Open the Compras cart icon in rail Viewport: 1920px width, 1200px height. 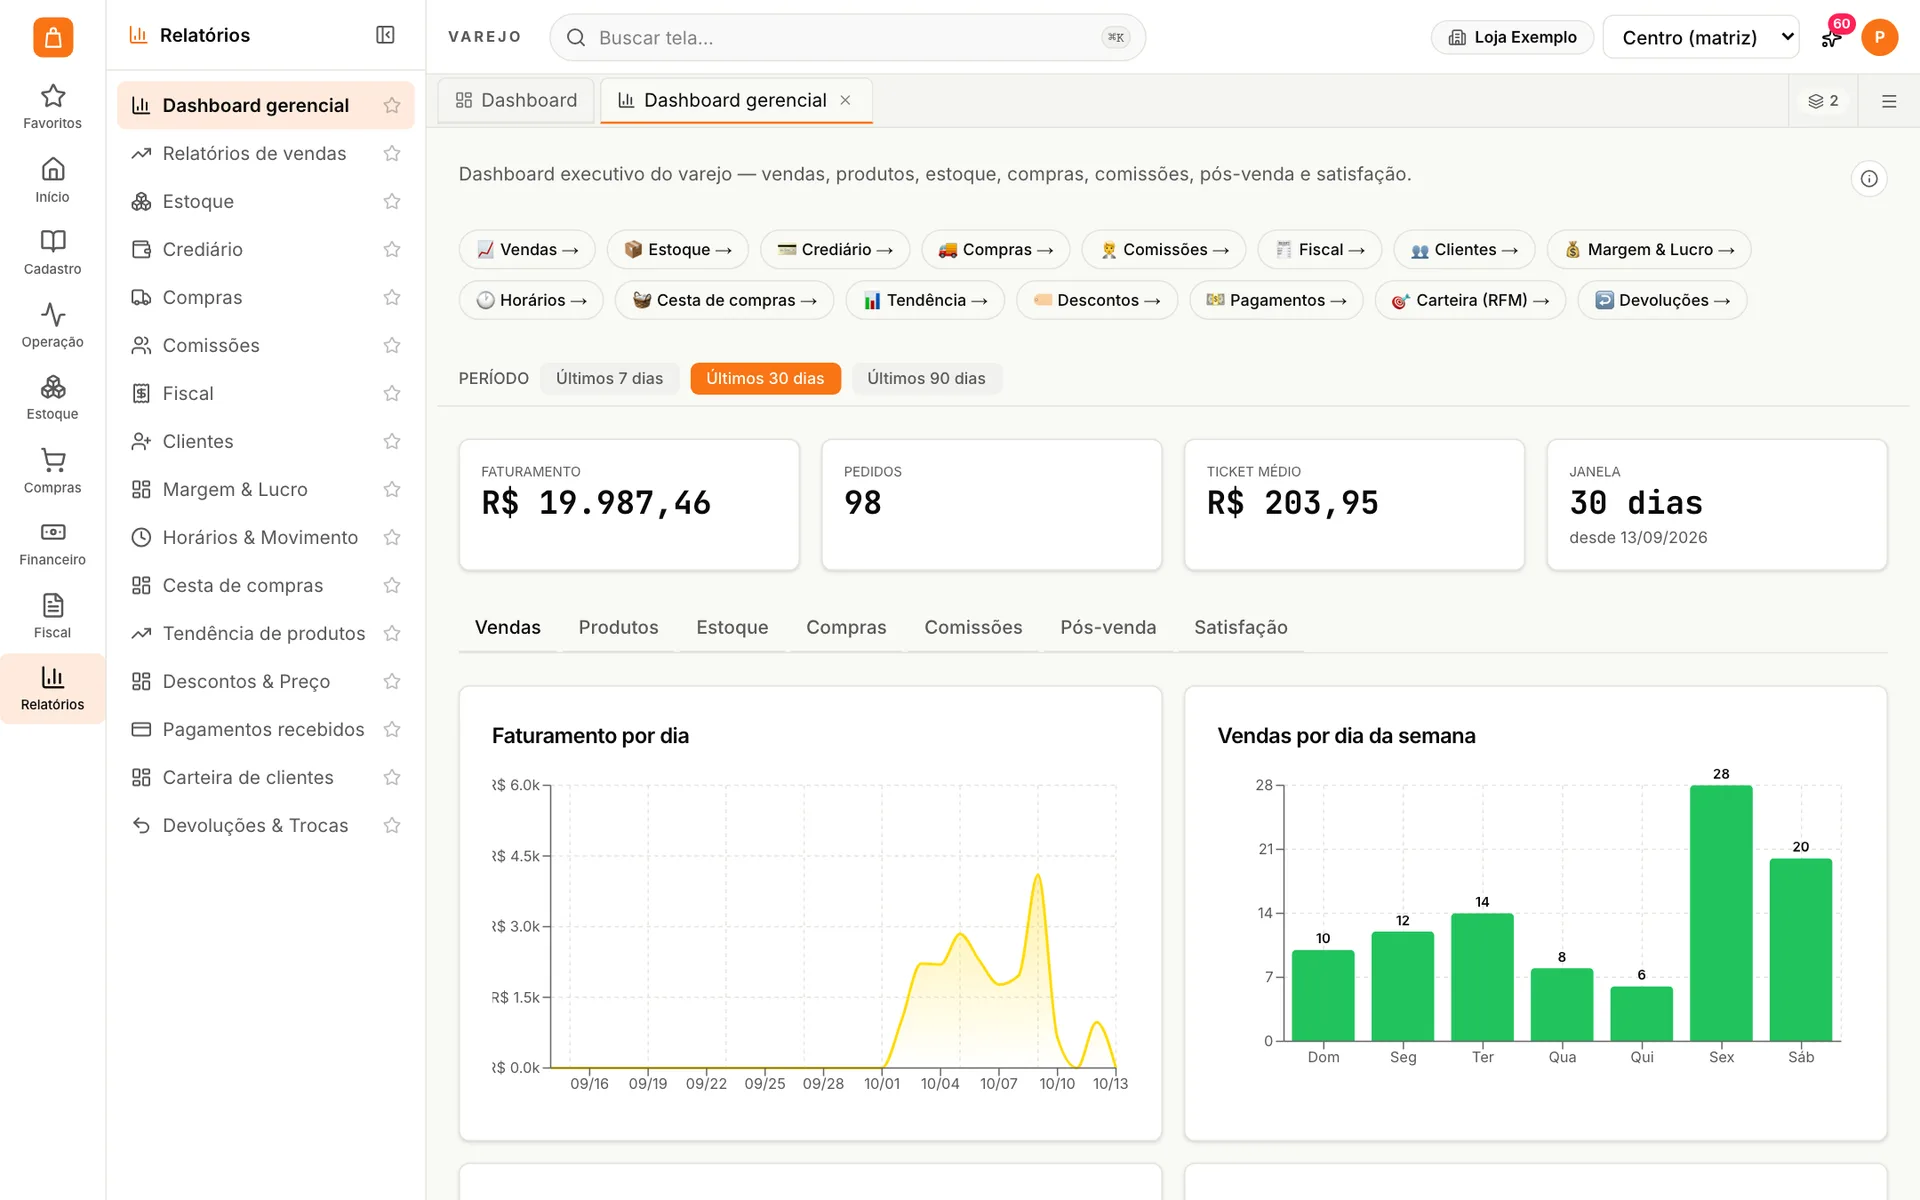point(52,471)
